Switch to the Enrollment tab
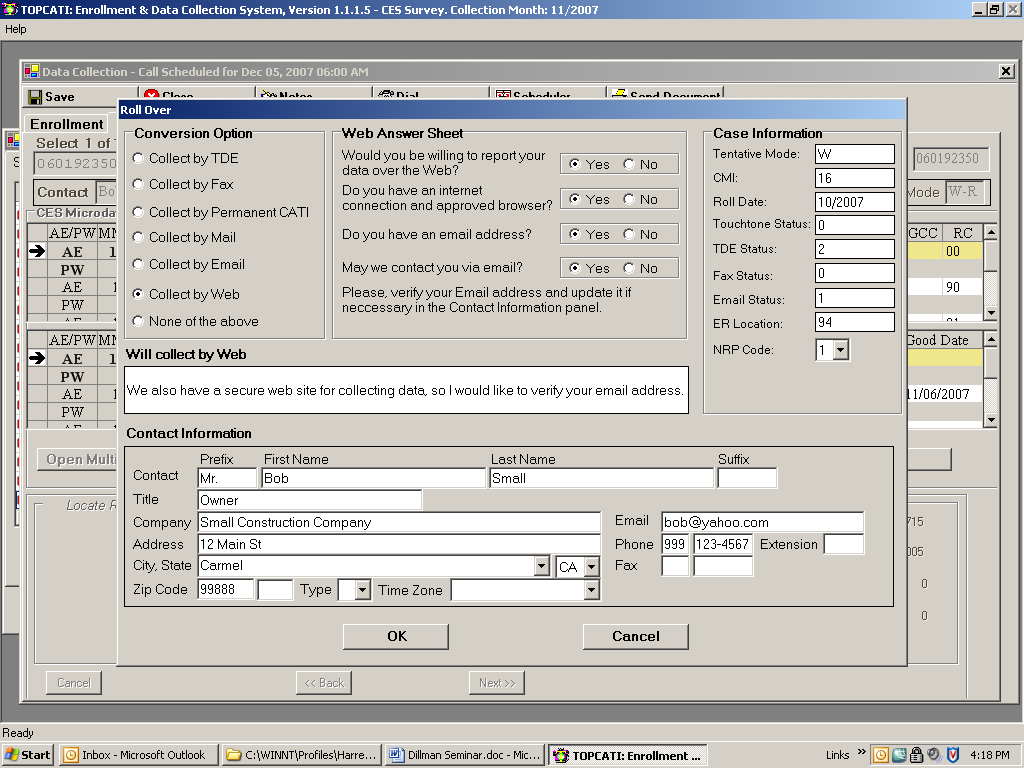The image size is (1024, 768). point(65,124)
